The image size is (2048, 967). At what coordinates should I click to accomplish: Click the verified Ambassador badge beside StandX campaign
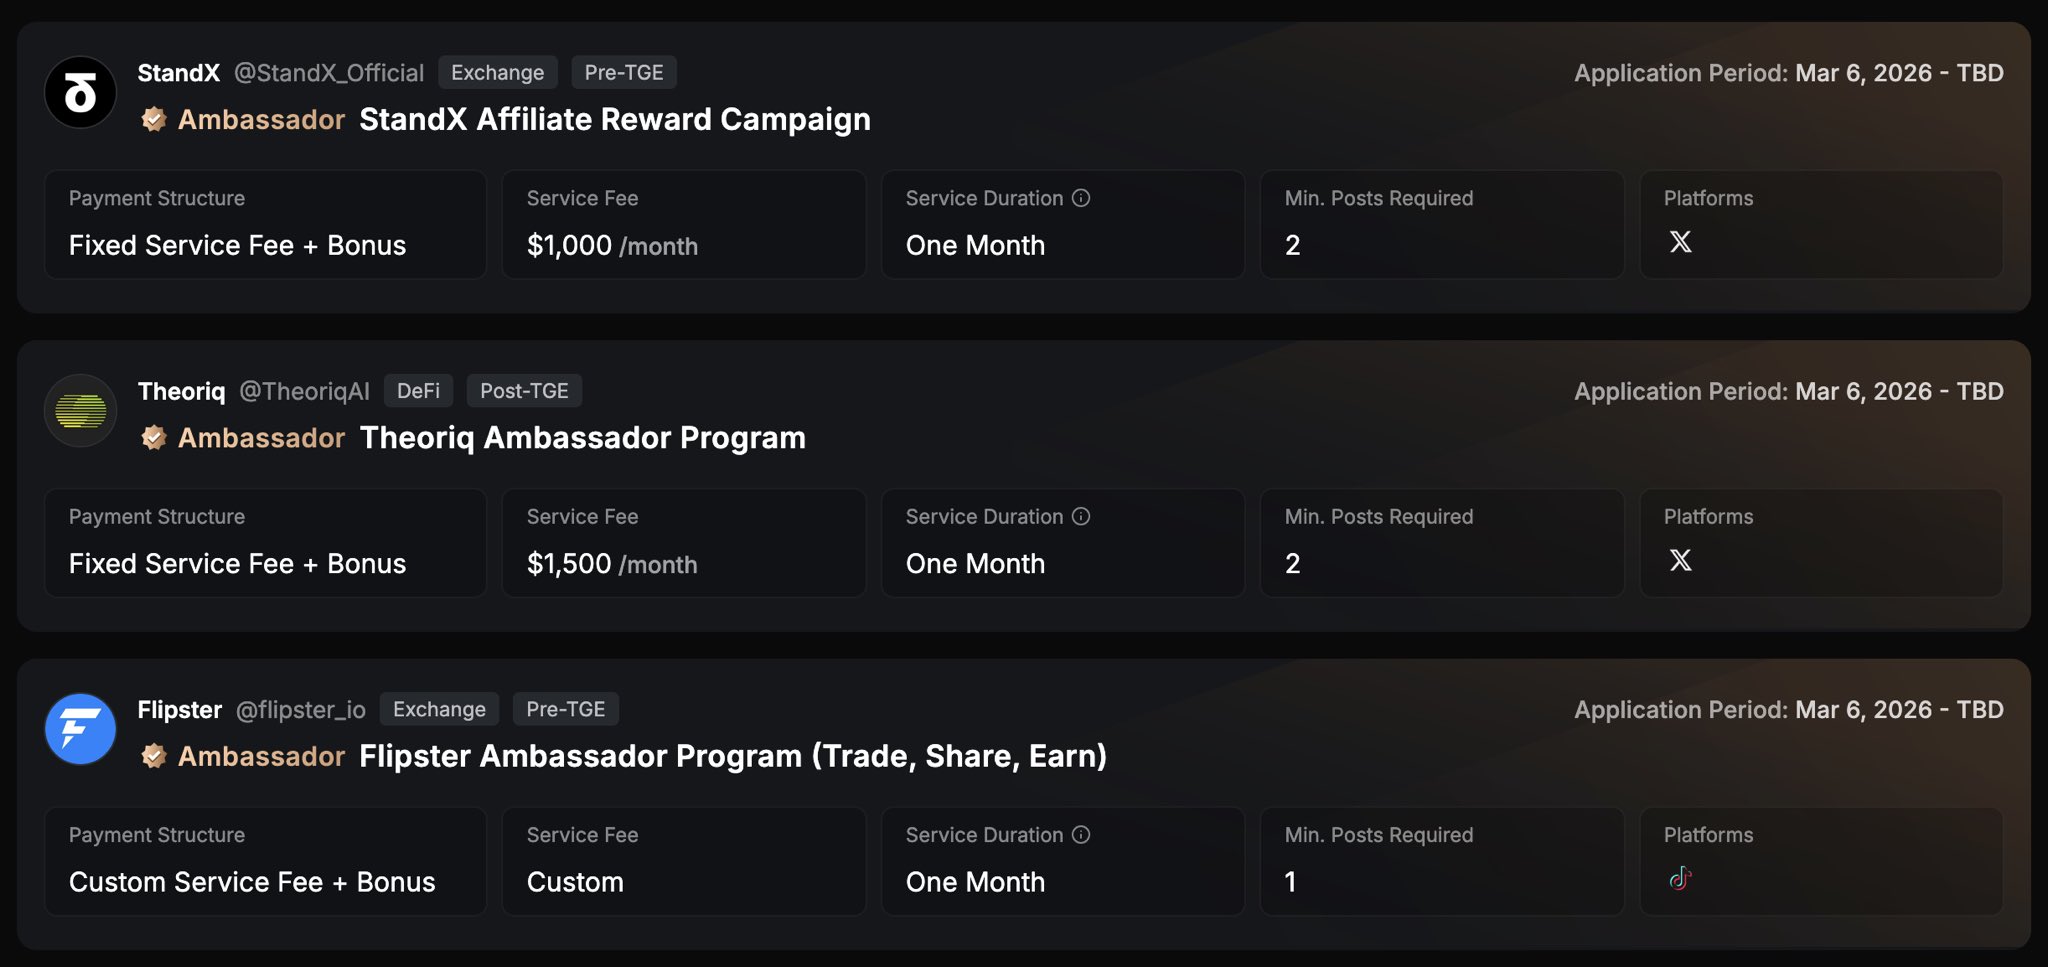(x=153, y=120)
